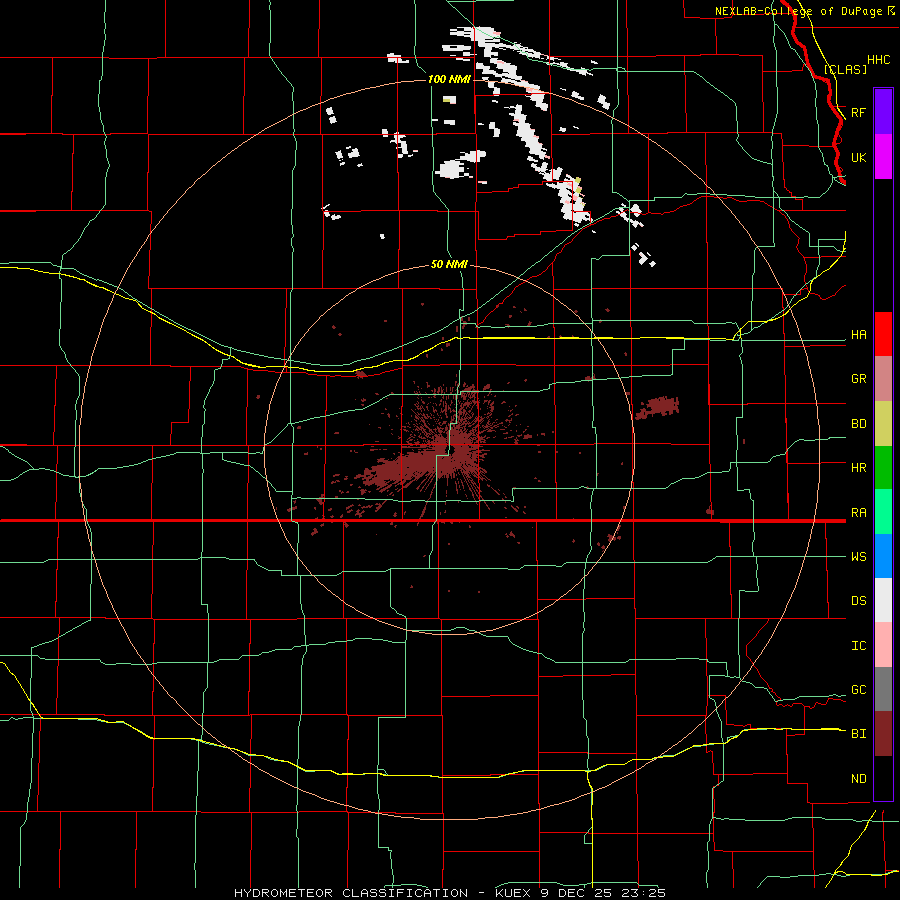The width and height of the screenshot is (900, 900).
Task: Click the RA legend label
Action: (859, 513)
